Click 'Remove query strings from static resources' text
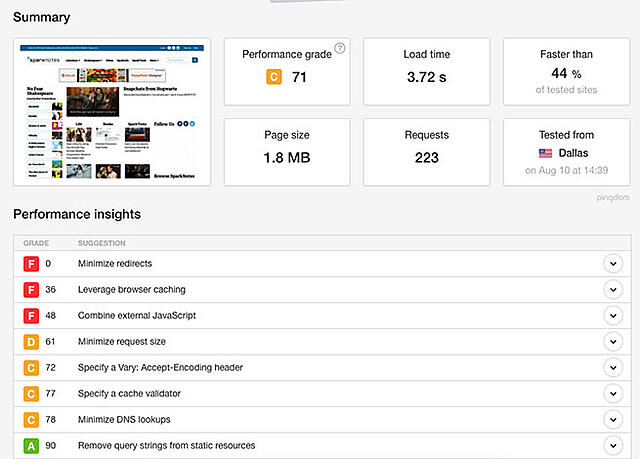This screenshot has width=640, height=459. click(x=167, y=446)
